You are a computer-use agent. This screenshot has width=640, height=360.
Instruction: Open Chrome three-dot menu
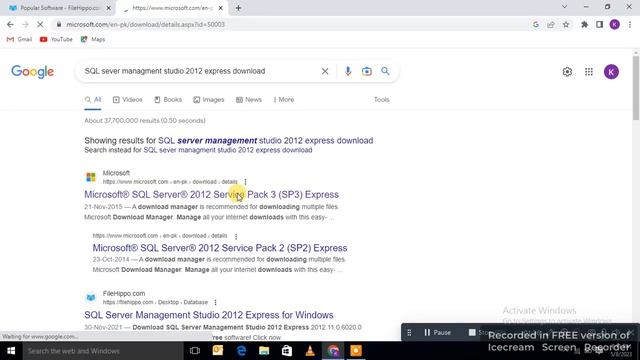click(630, 24)
